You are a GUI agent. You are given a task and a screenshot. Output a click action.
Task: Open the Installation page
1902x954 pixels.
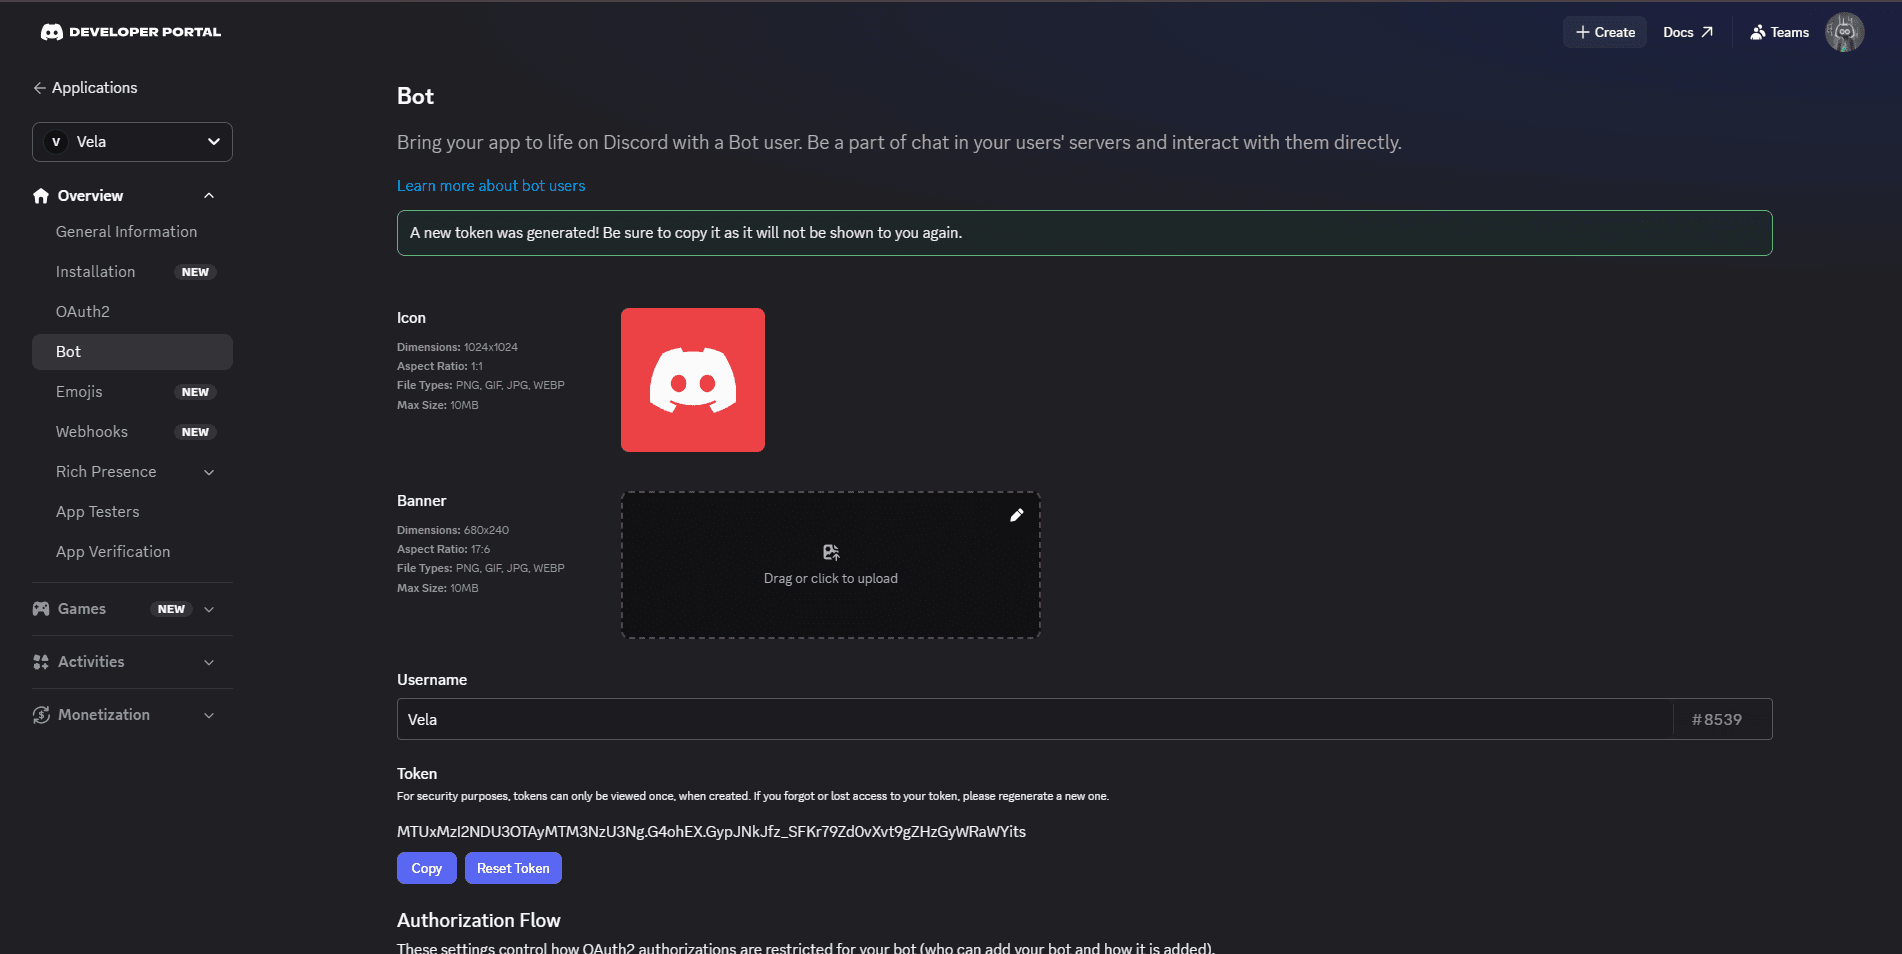pos(132,272)
